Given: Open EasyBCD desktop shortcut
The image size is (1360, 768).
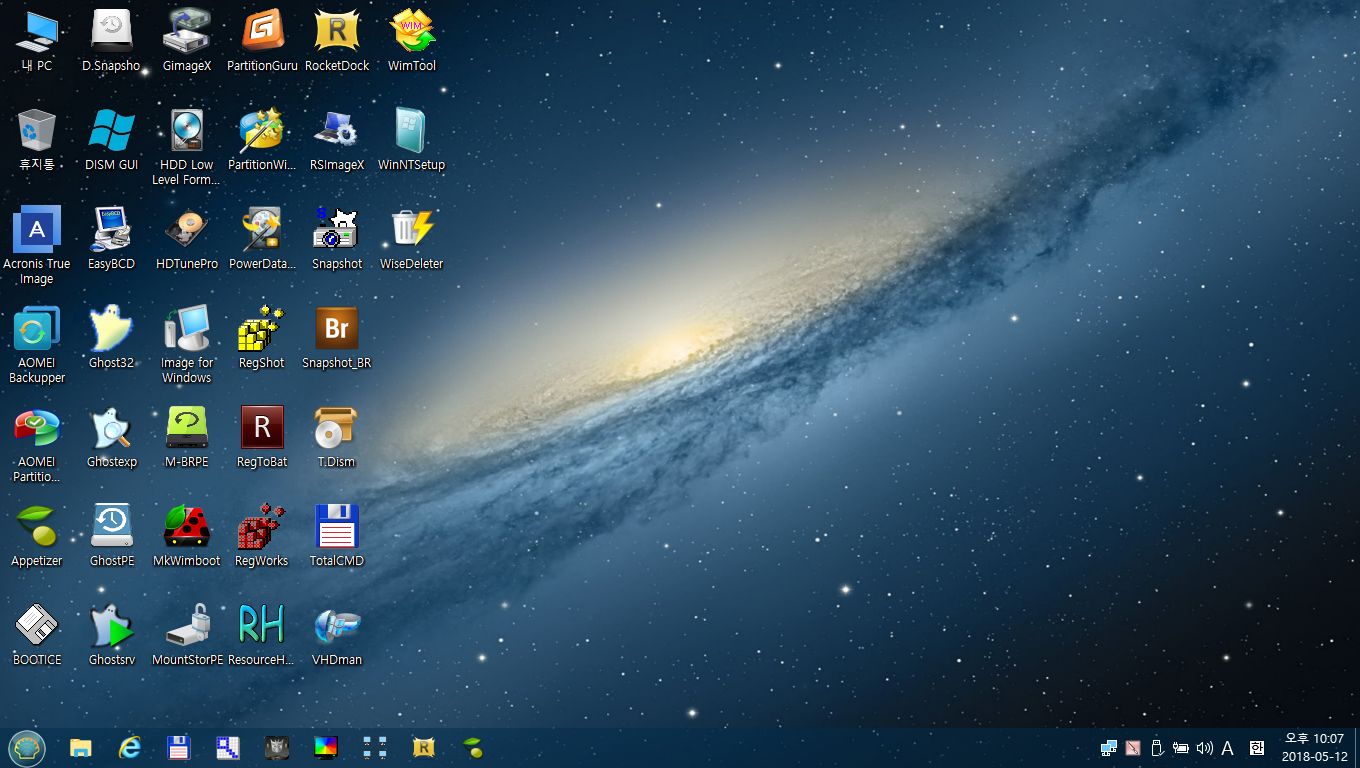Looking at the screenshot, I should [x=111, y=239].
